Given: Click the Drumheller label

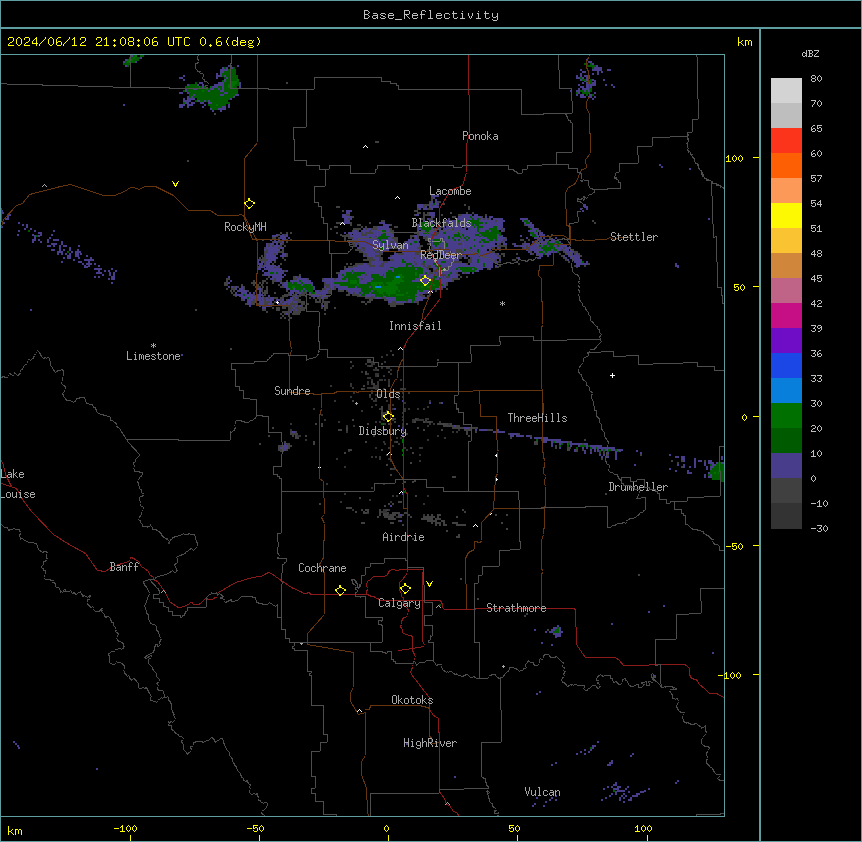Looking at the screenshot, I should [x=638, y=487].
